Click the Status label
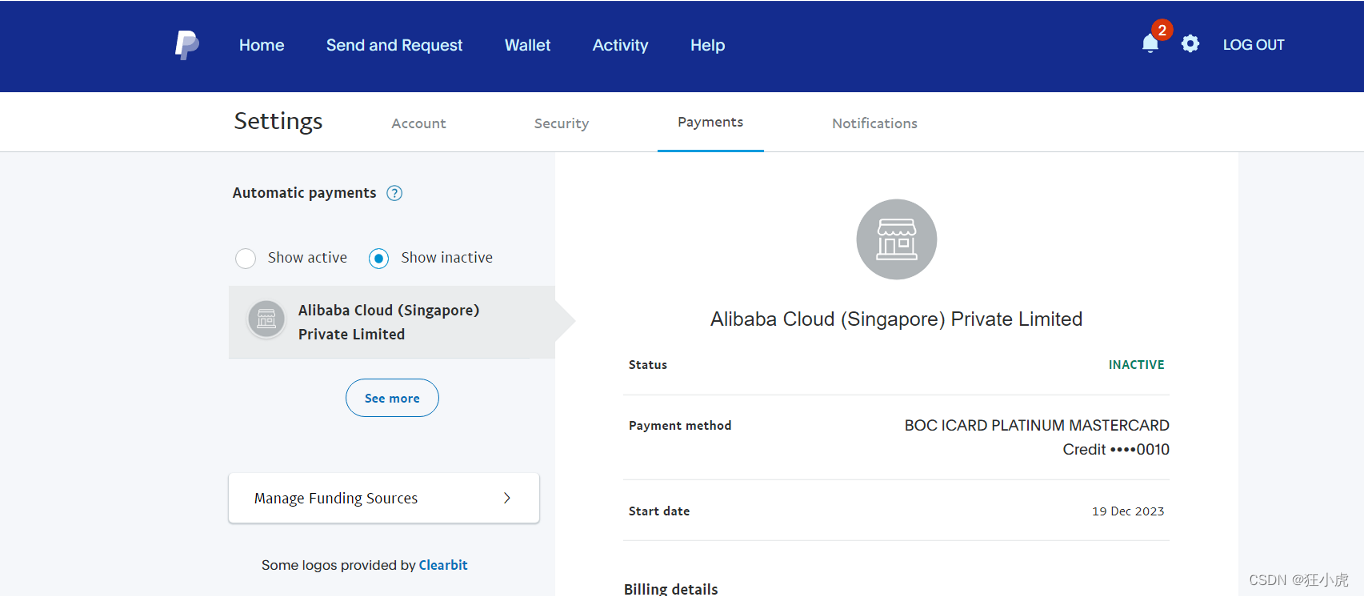This screenshot has width=1364, height=596. click(648, 365)
